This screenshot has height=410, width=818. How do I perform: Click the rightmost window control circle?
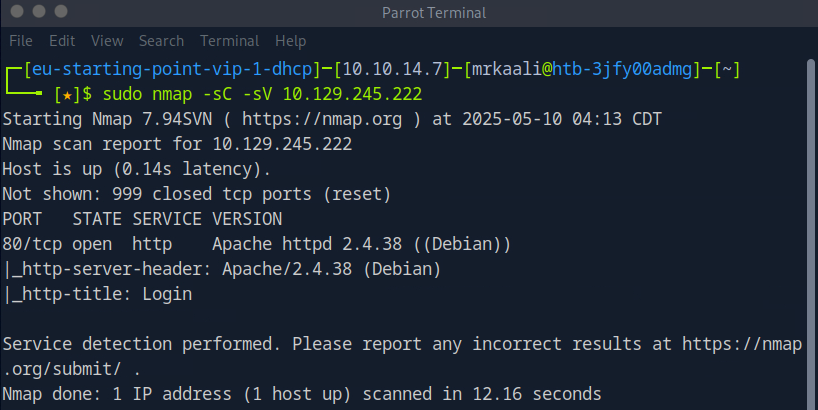coord(62,13)
